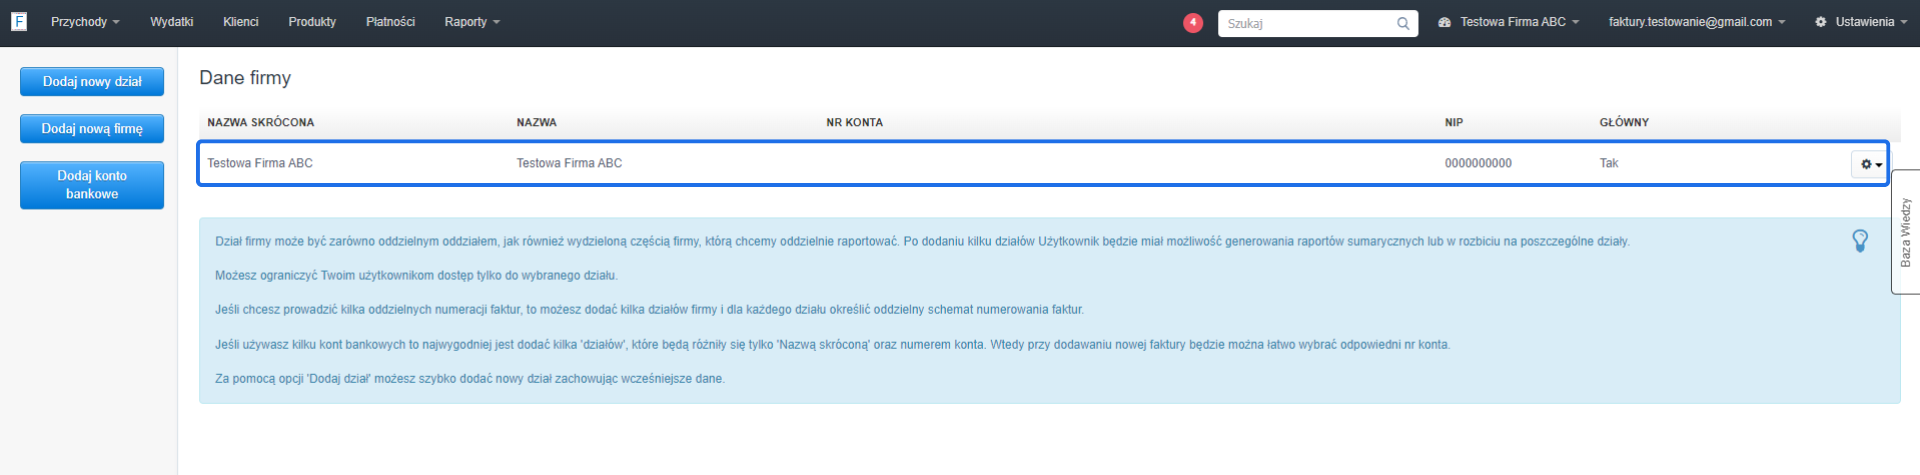Click Dodaj nowy dział button
The image size is (1920, 475).
pos(92,82)
